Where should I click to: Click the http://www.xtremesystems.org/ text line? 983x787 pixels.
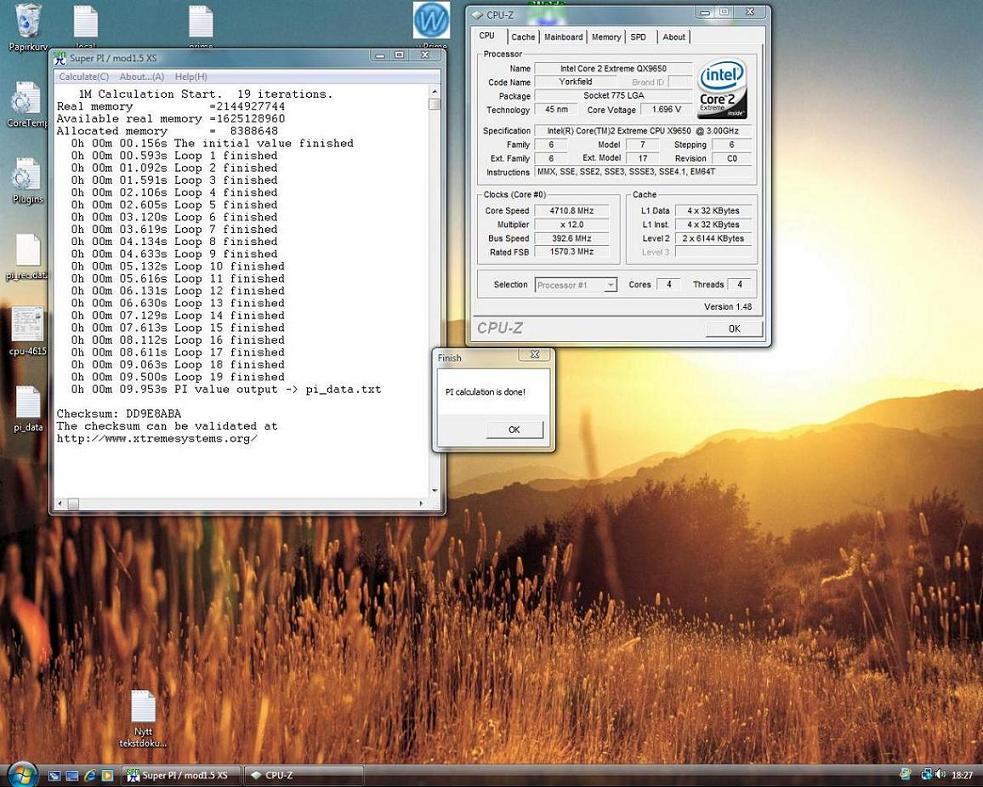[x=157, y=438]
